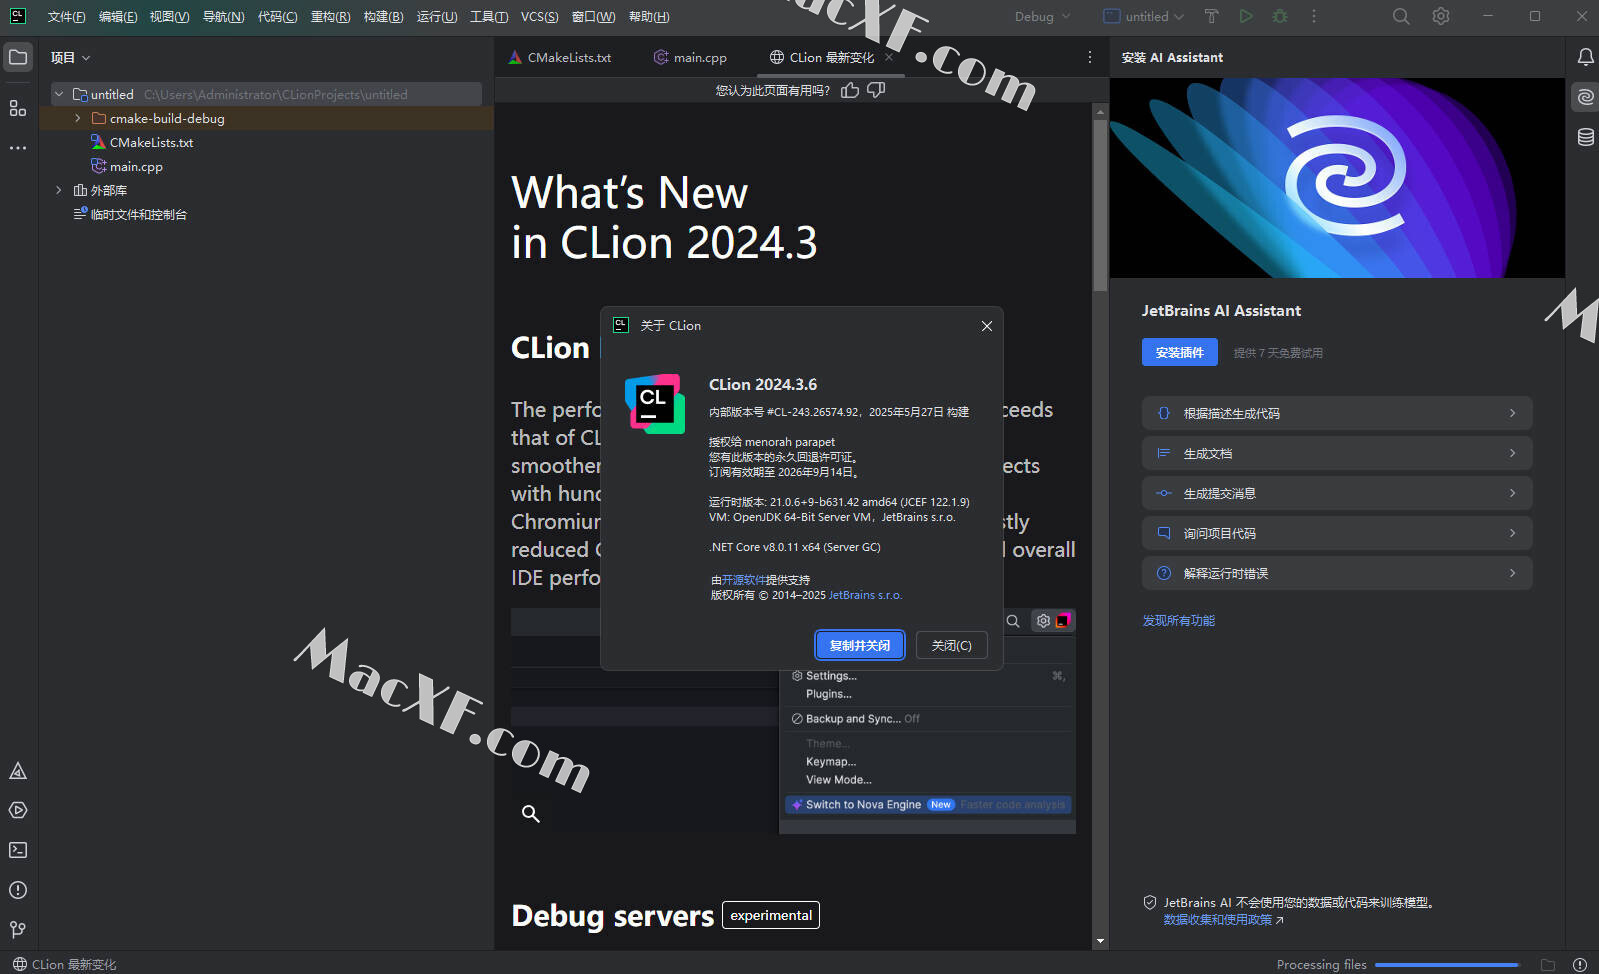
Task: Expand the cmake-build-debug folder
Action: click(78, 118)
